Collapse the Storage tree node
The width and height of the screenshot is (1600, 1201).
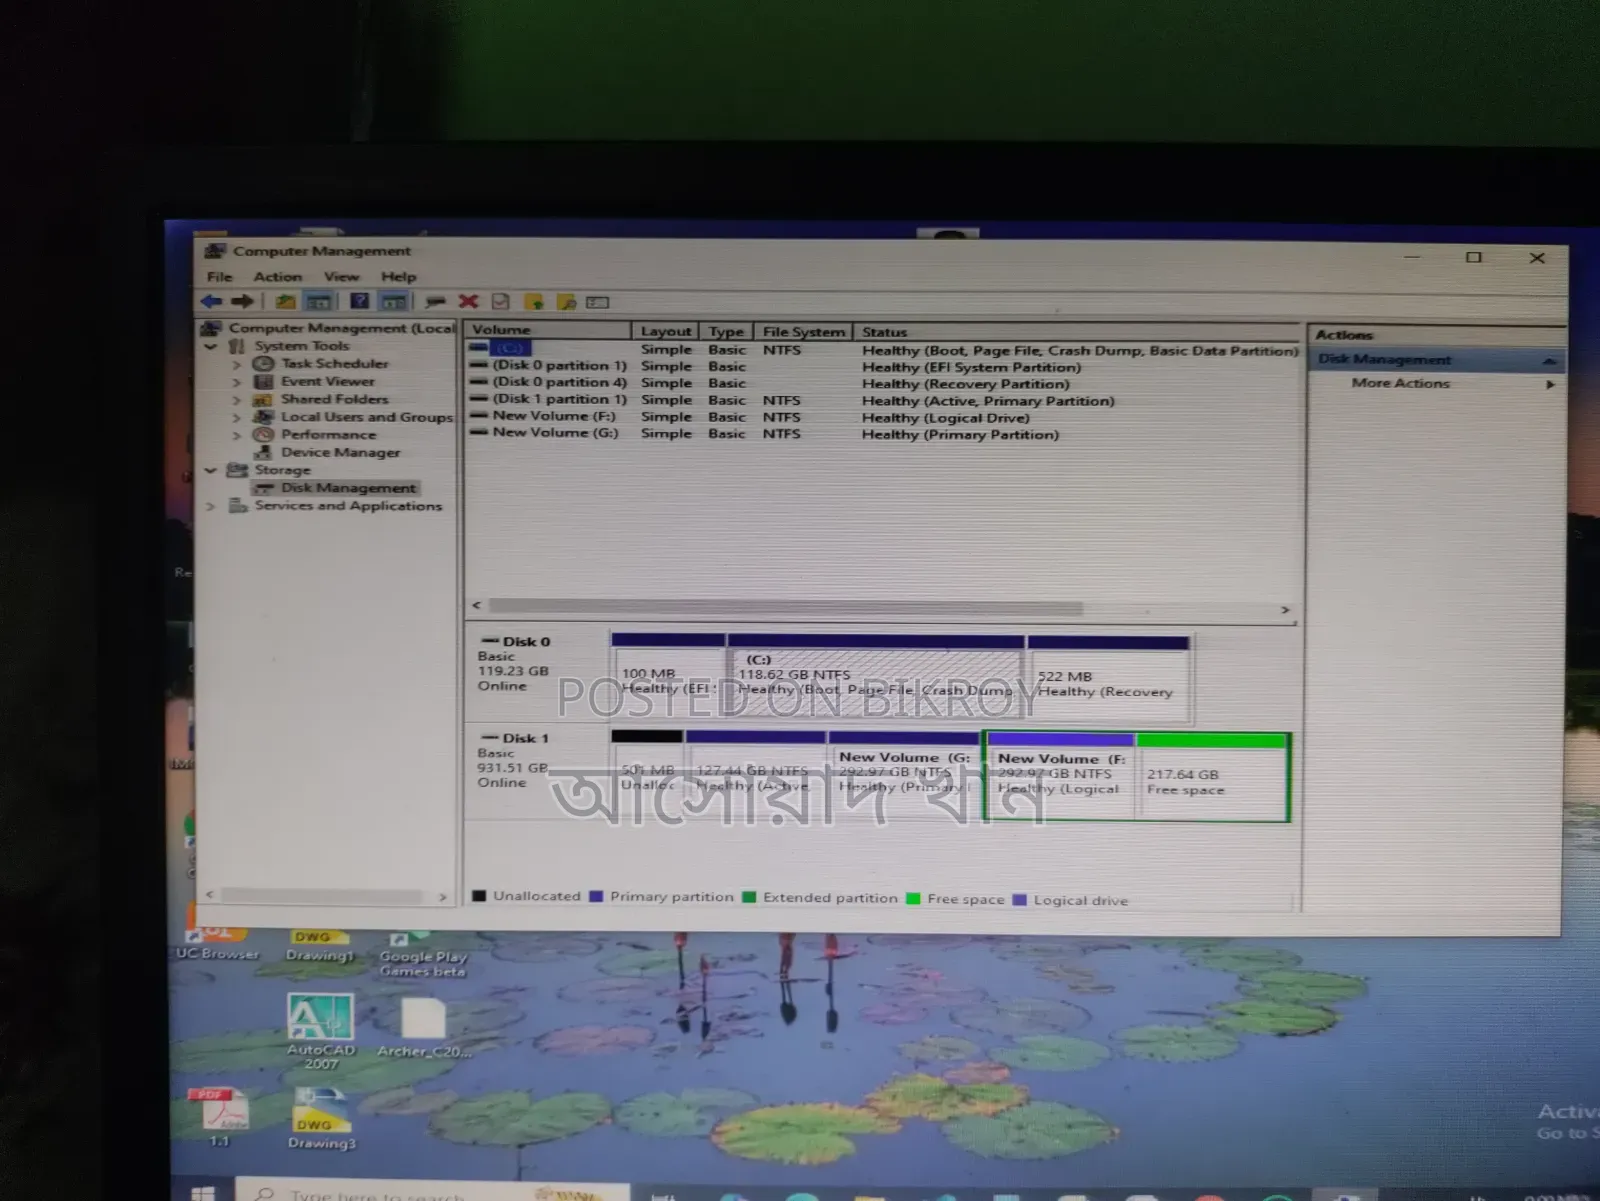tap(210, 470)
